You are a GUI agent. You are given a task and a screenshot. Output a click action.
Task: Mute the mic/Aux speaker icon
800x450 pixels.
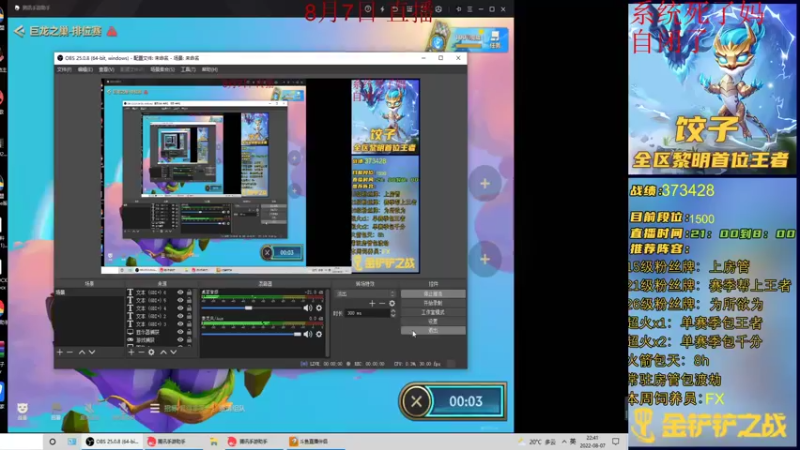tap(308, 334)
